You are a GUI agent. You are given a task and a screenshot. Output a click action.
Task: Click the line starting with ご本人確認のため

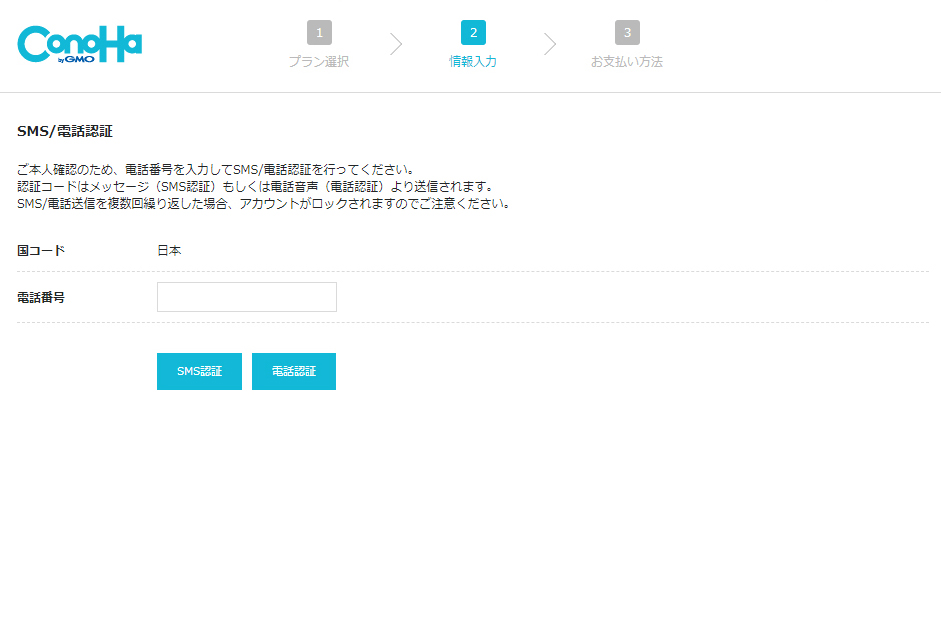pyautogui.click(x=215, y=169)
